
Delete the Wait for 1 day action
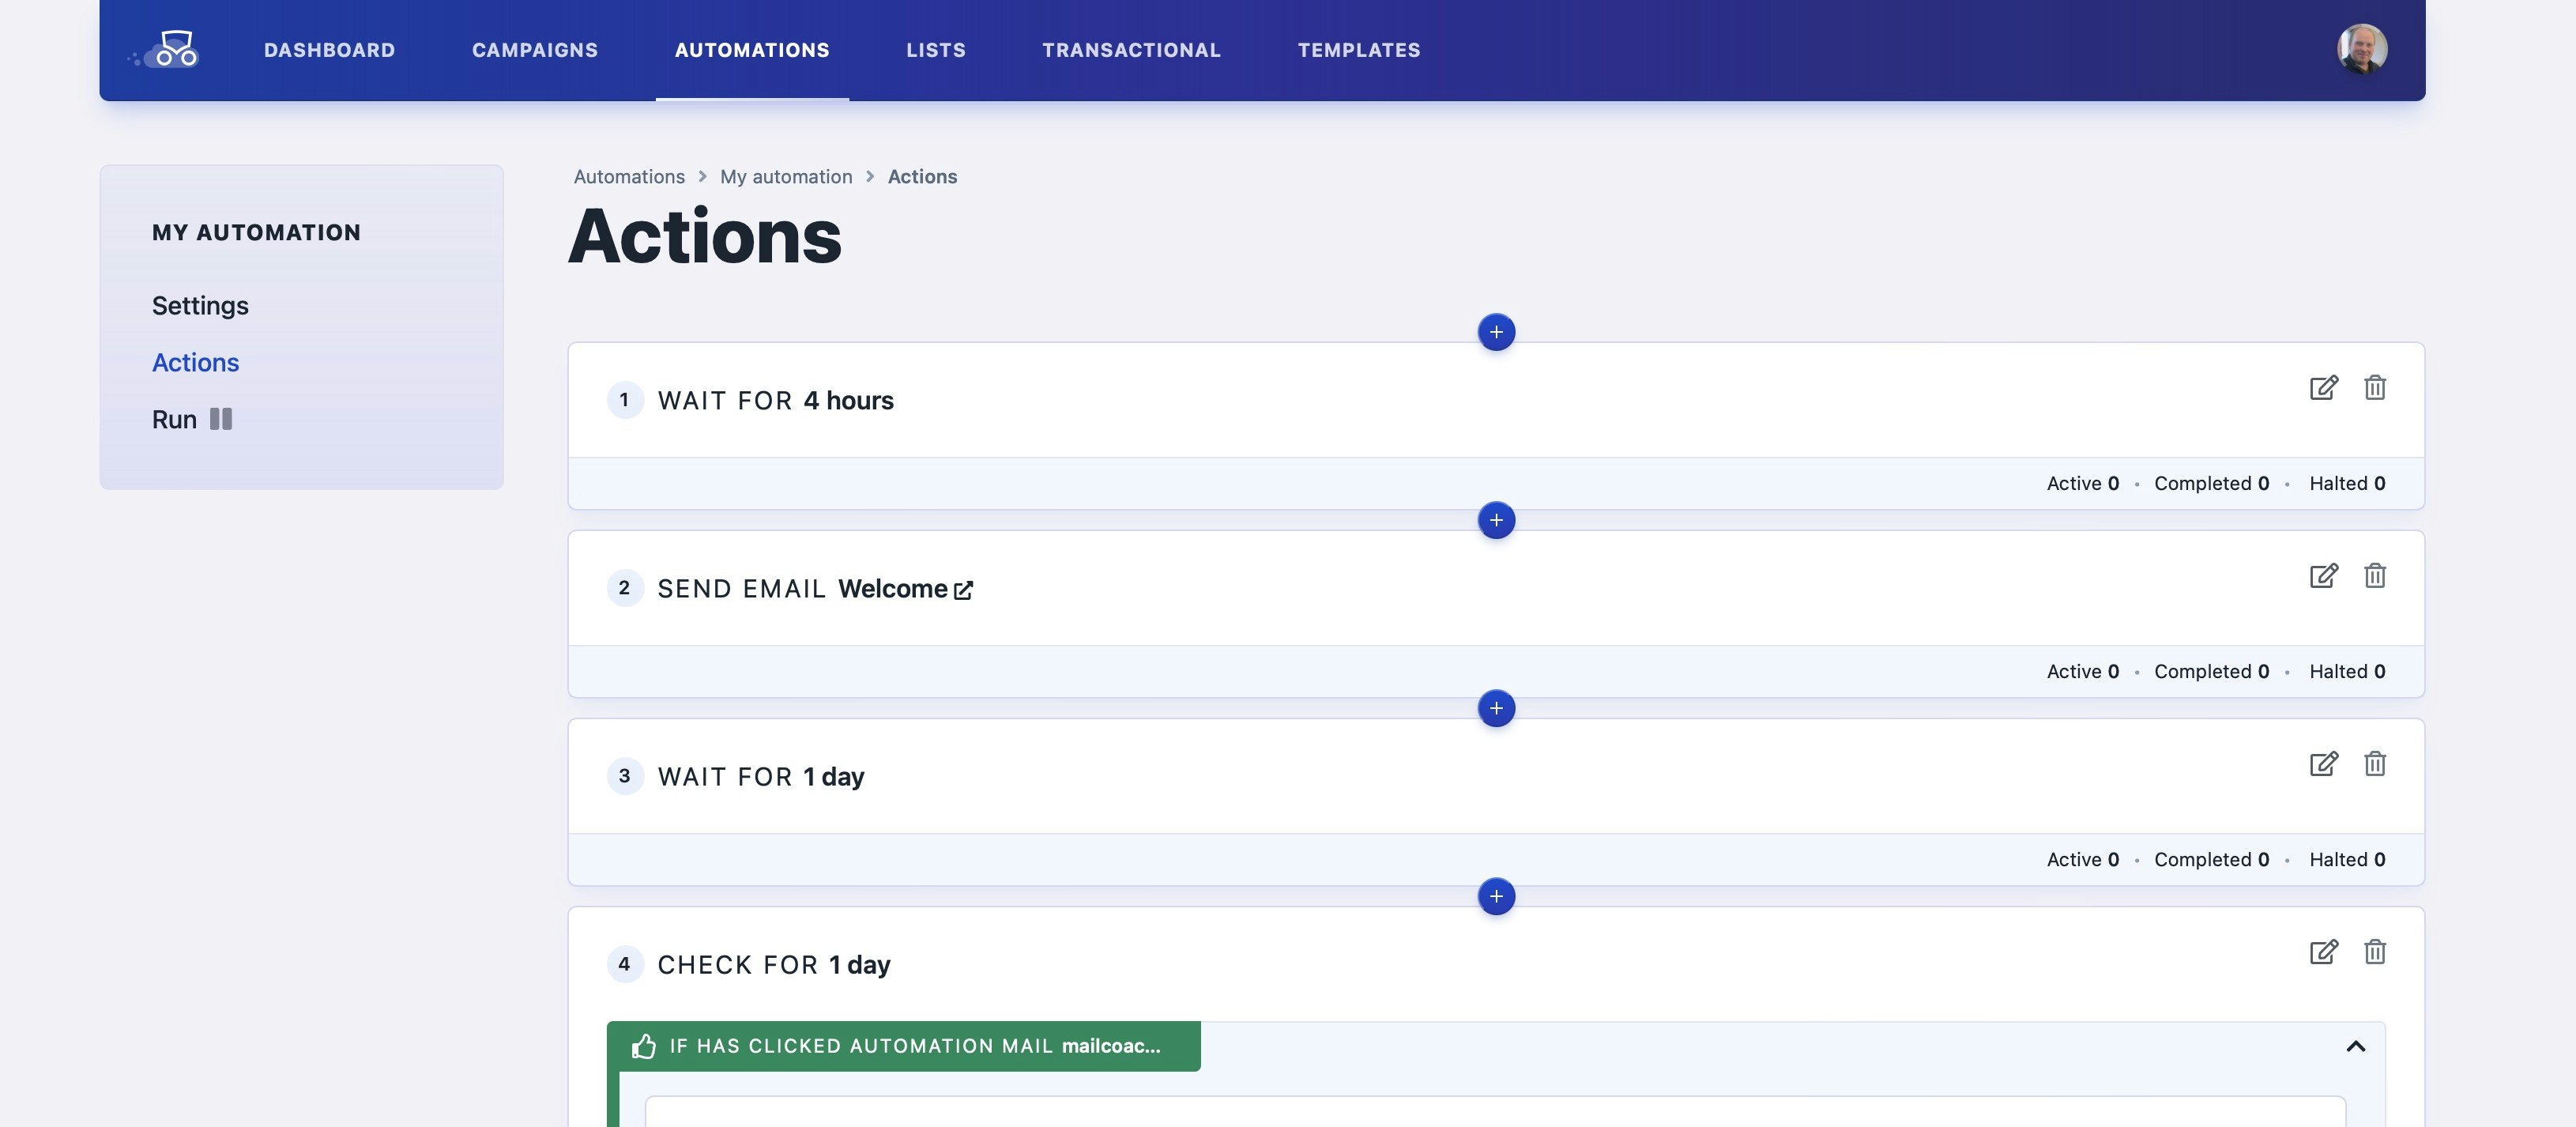point(2374,764)
